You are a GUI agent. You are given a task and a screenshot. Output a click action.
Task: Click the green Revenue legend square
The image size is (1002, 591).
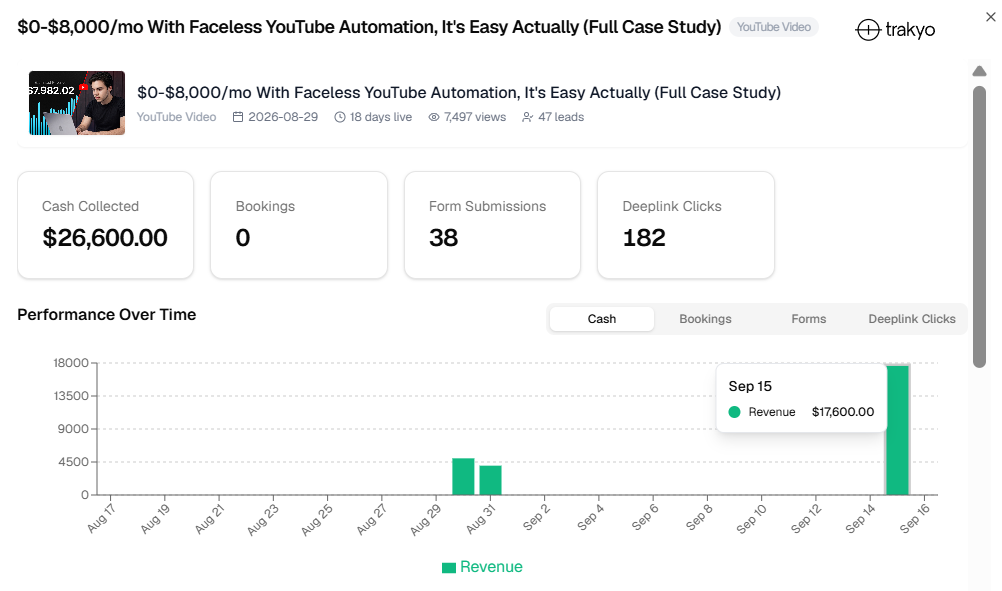(449, 567)
